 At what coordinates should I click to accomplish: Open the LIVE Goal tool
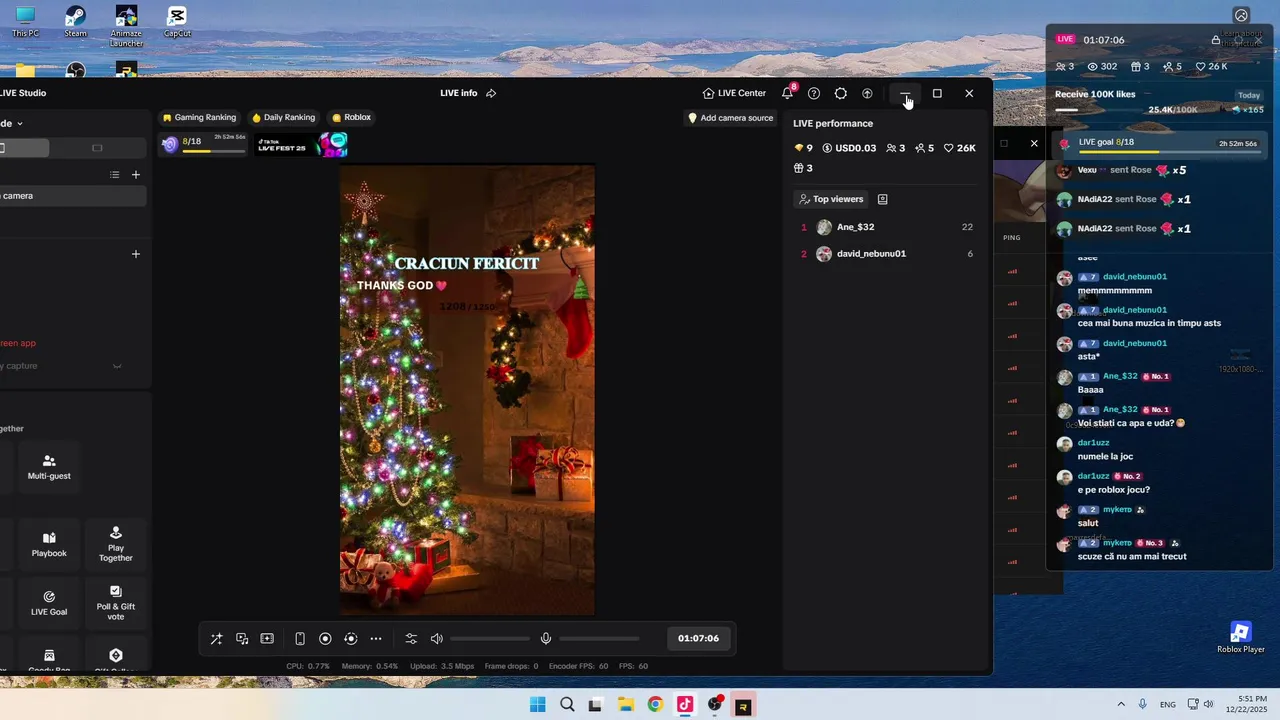49,603
